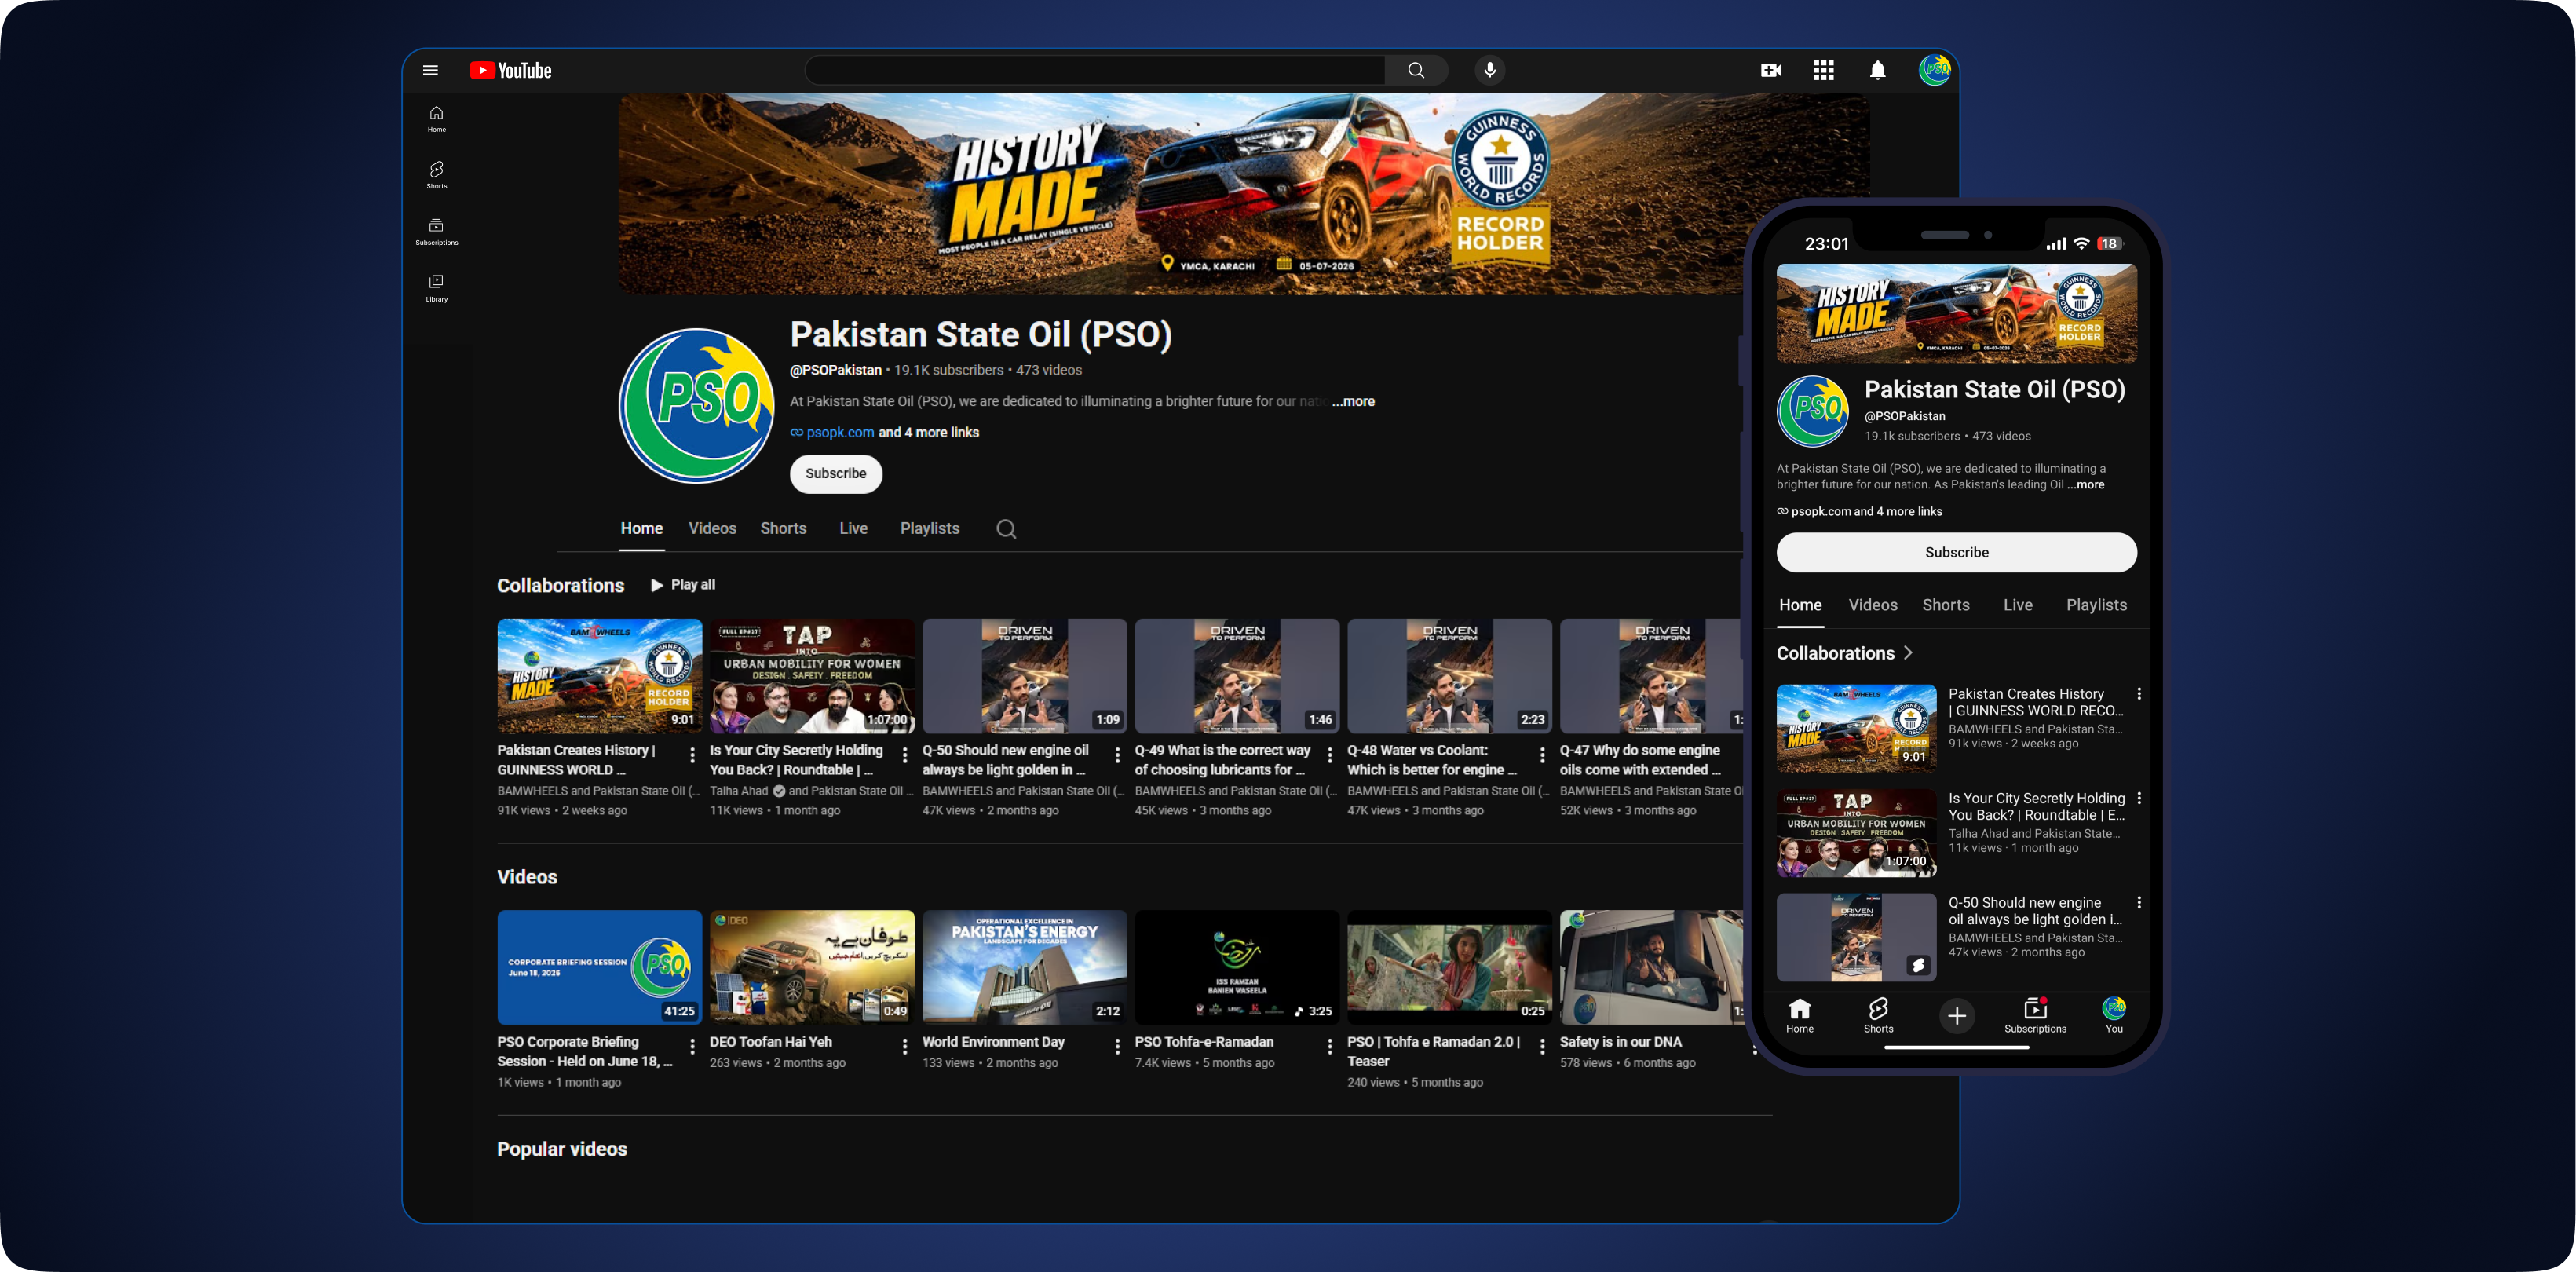
Task: Open the PSO Tohfa-e-Ramadan video thumbnail
Action: point(1237,967)
